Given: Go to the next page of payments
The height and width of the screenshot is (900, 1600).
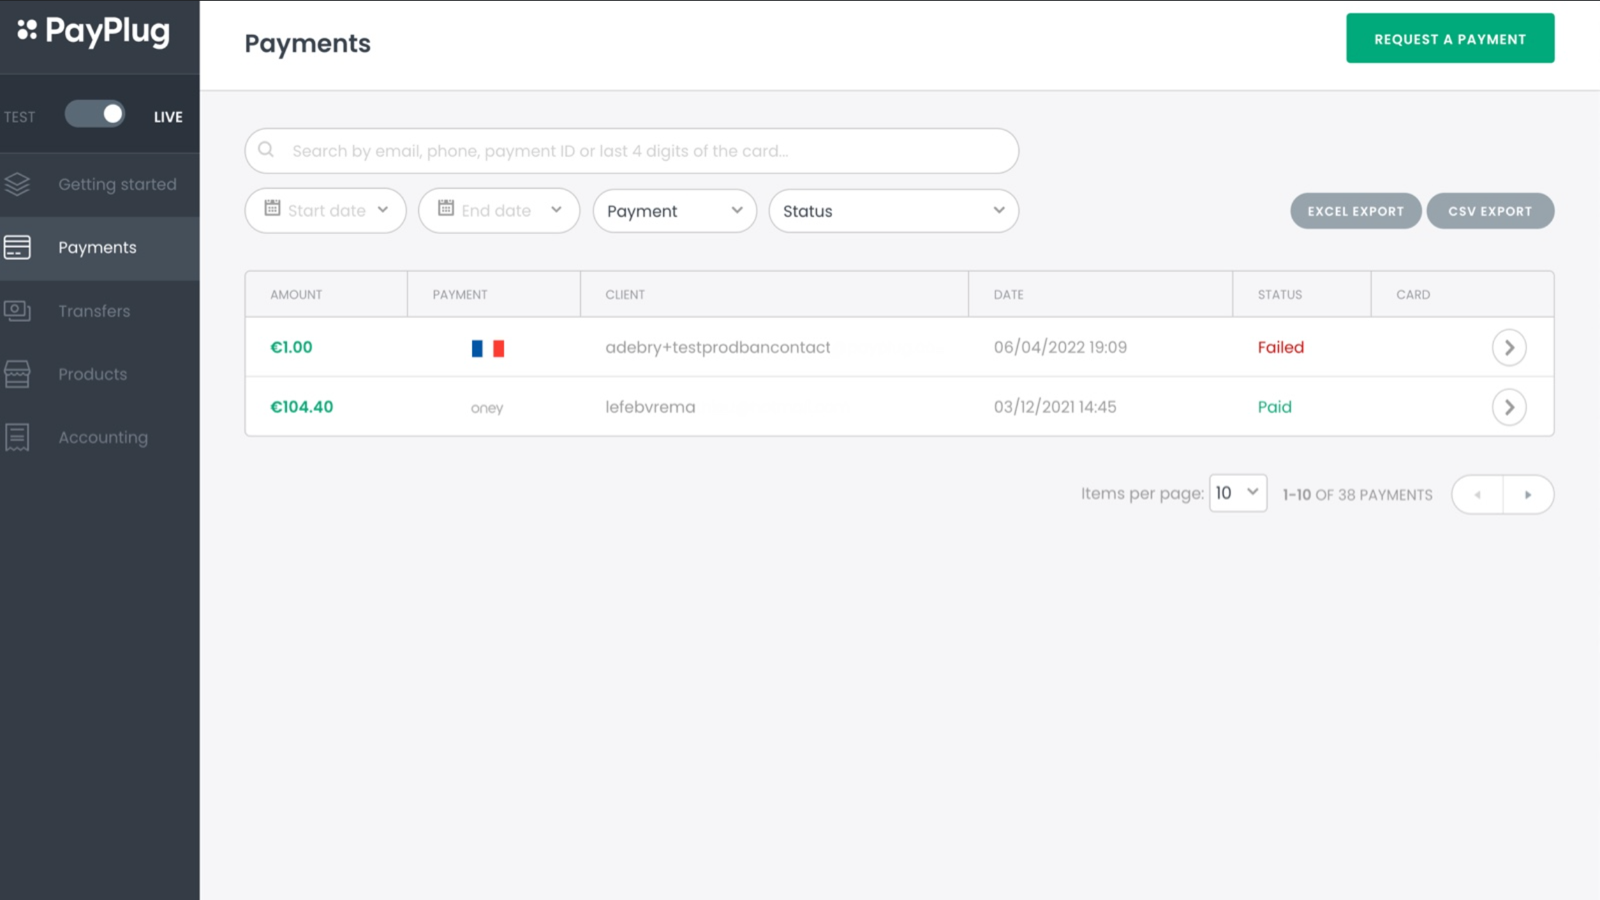Looking at the screenshot, I should [1528, 495].
